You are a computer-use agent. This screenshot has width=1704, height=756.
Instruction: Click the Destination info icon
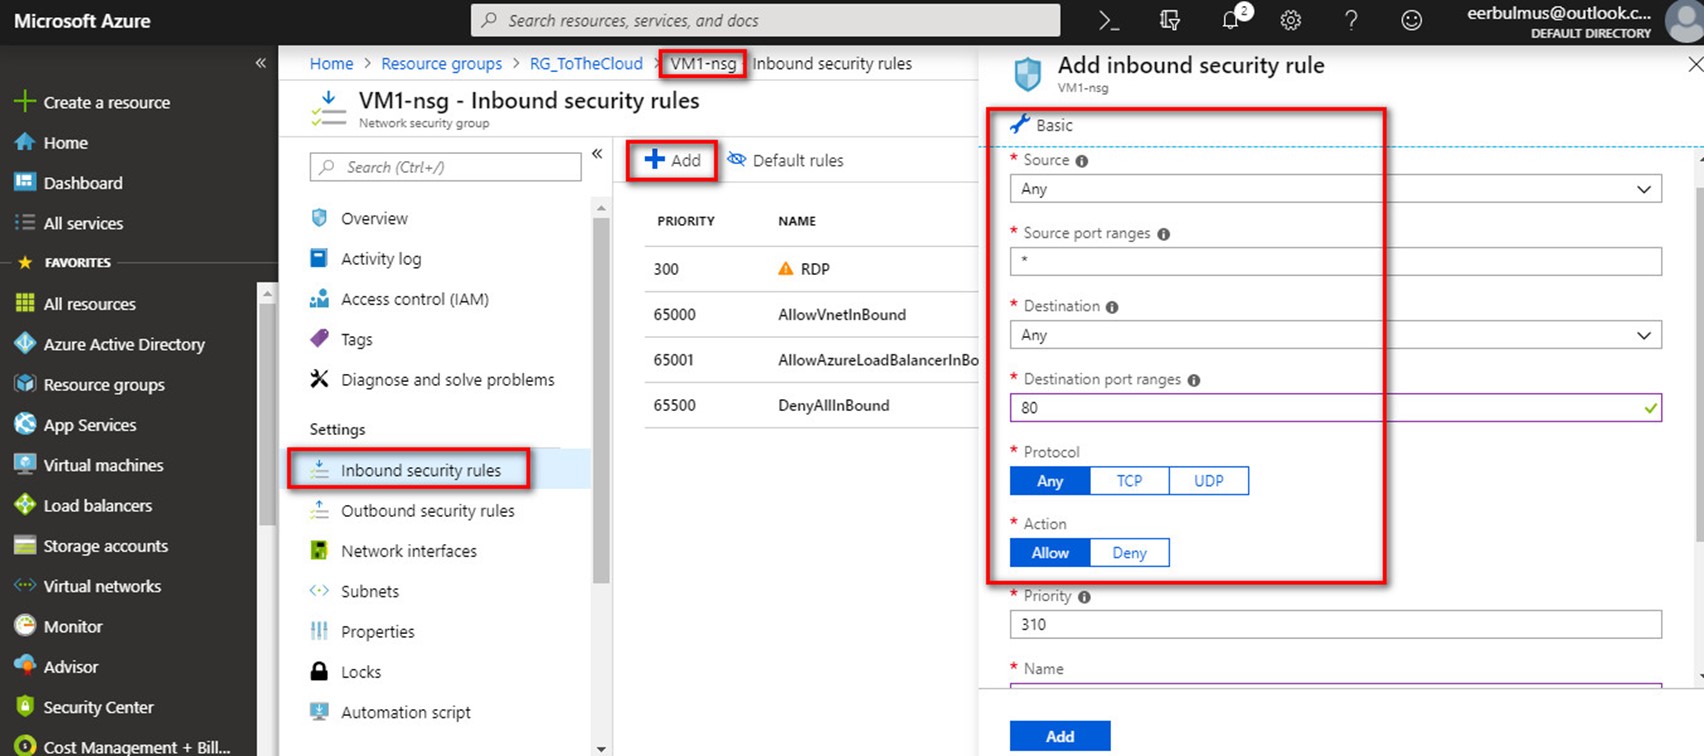click(1112, 307)
